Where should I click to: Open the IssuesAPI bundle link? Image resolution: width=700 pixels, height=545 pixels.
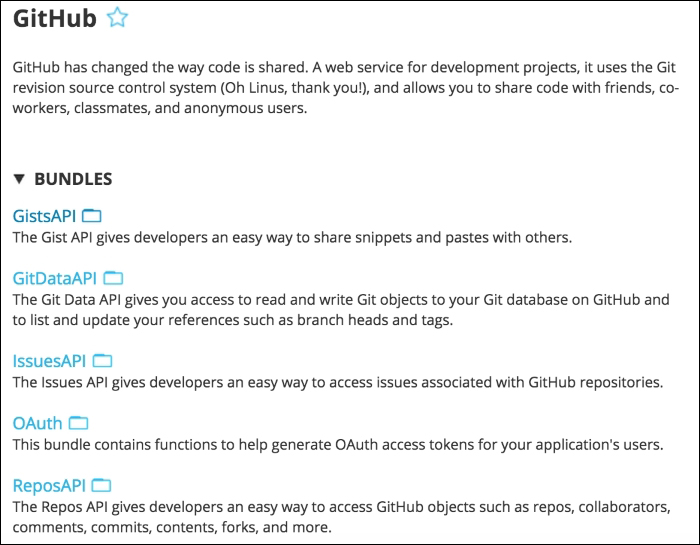(x=49, y=361)
